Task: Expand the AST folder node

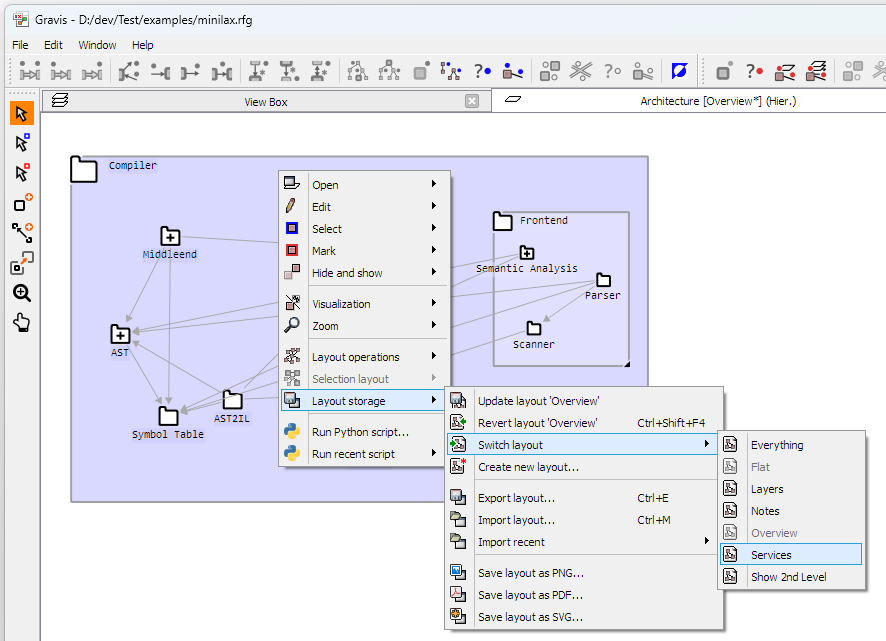Action: point(120,334)
